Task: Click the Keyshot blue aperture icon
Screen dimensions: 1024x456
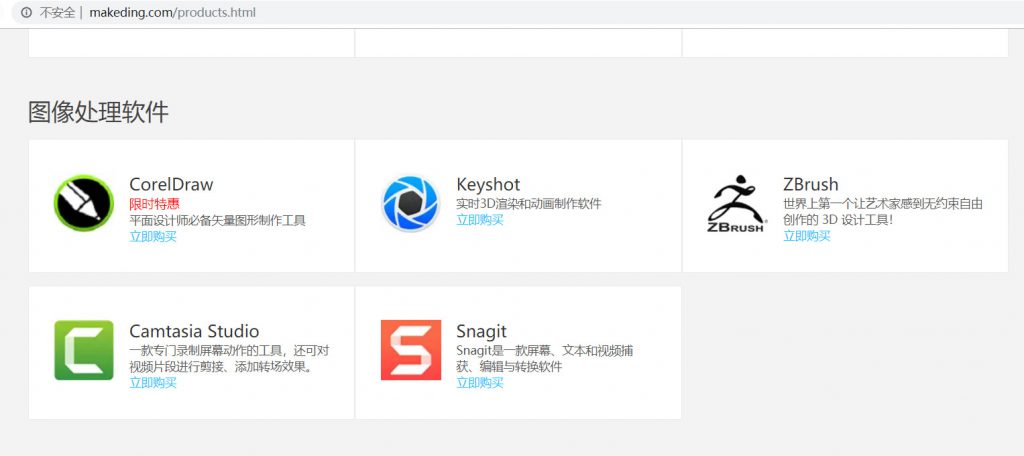Action: coord(410,204)
